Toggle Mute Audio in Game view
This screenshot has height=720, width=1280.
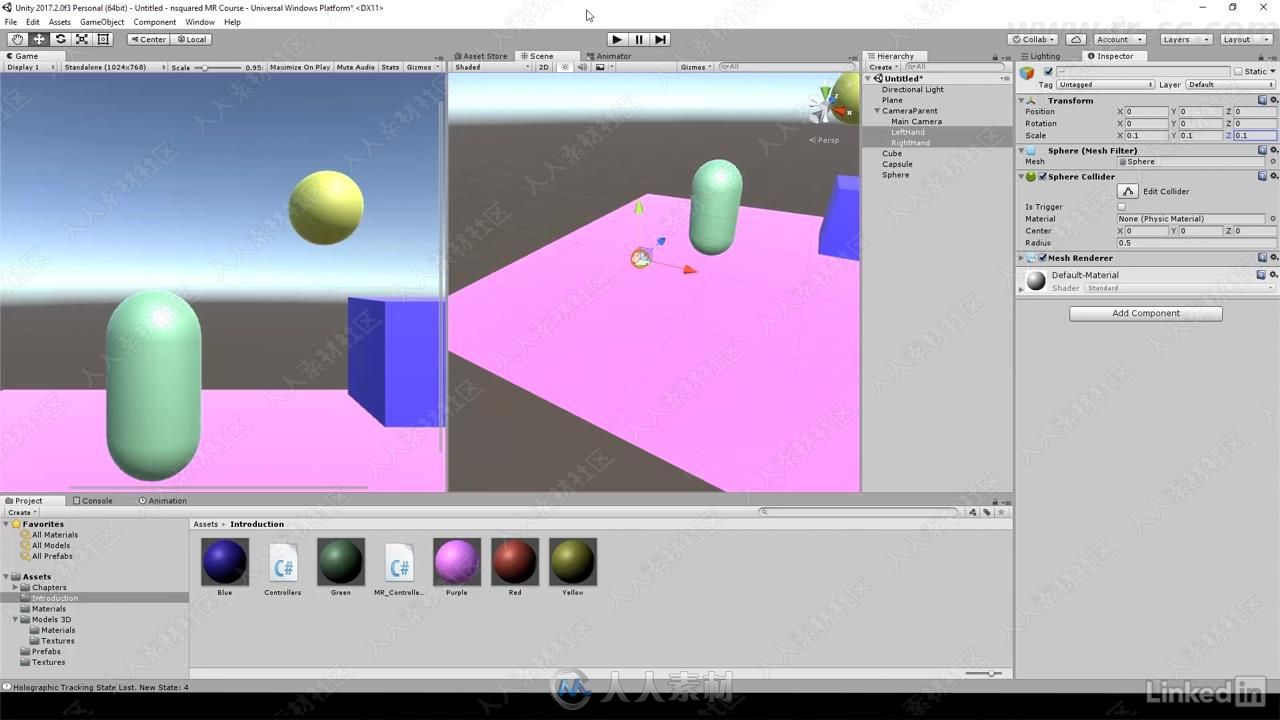pos(356,67)
